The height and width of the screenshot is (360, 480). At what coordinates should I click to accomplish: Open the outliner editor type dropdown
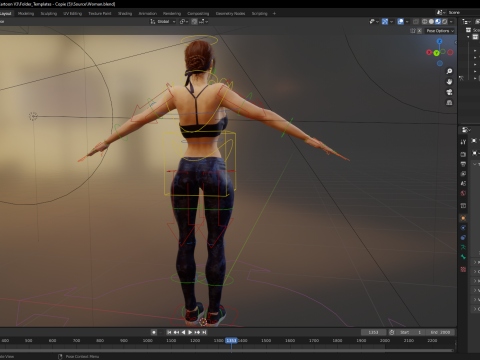(x=466, y=21)
